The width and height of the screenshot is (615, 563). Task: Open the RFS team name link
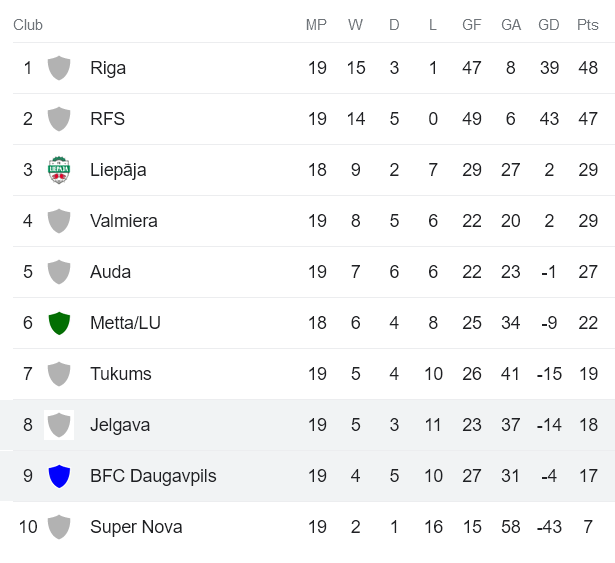[x=107, y=119]
